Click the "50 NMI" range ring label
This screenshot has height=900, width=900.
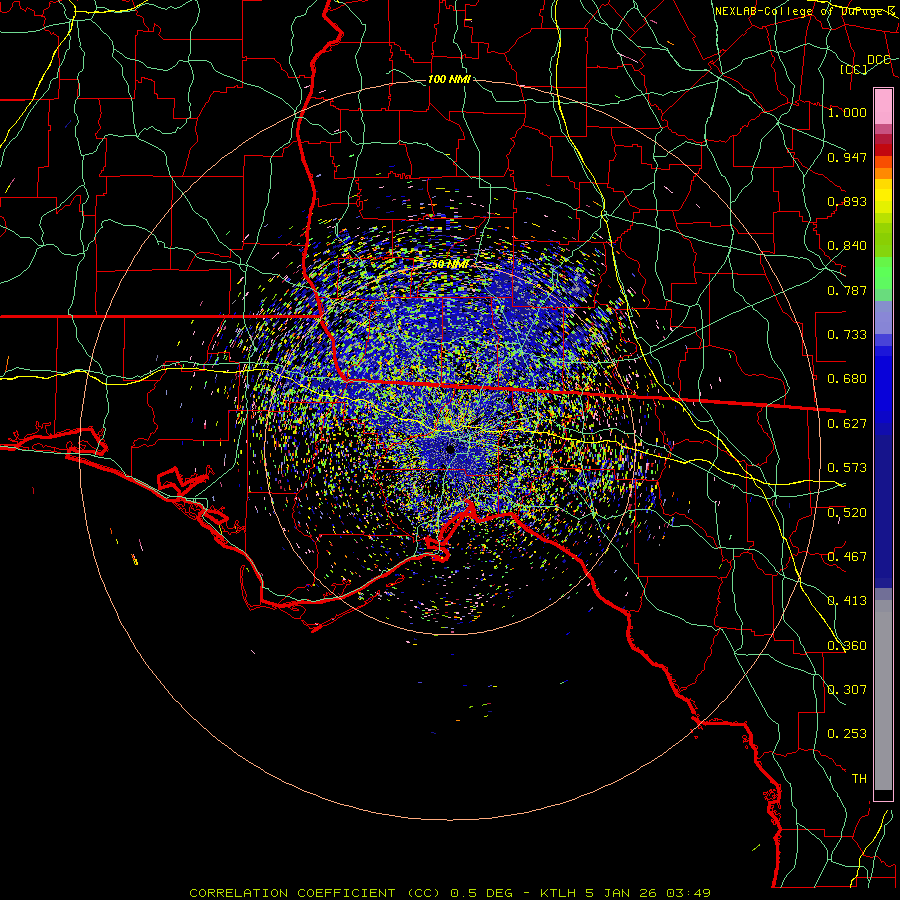[x=449, y=264]
